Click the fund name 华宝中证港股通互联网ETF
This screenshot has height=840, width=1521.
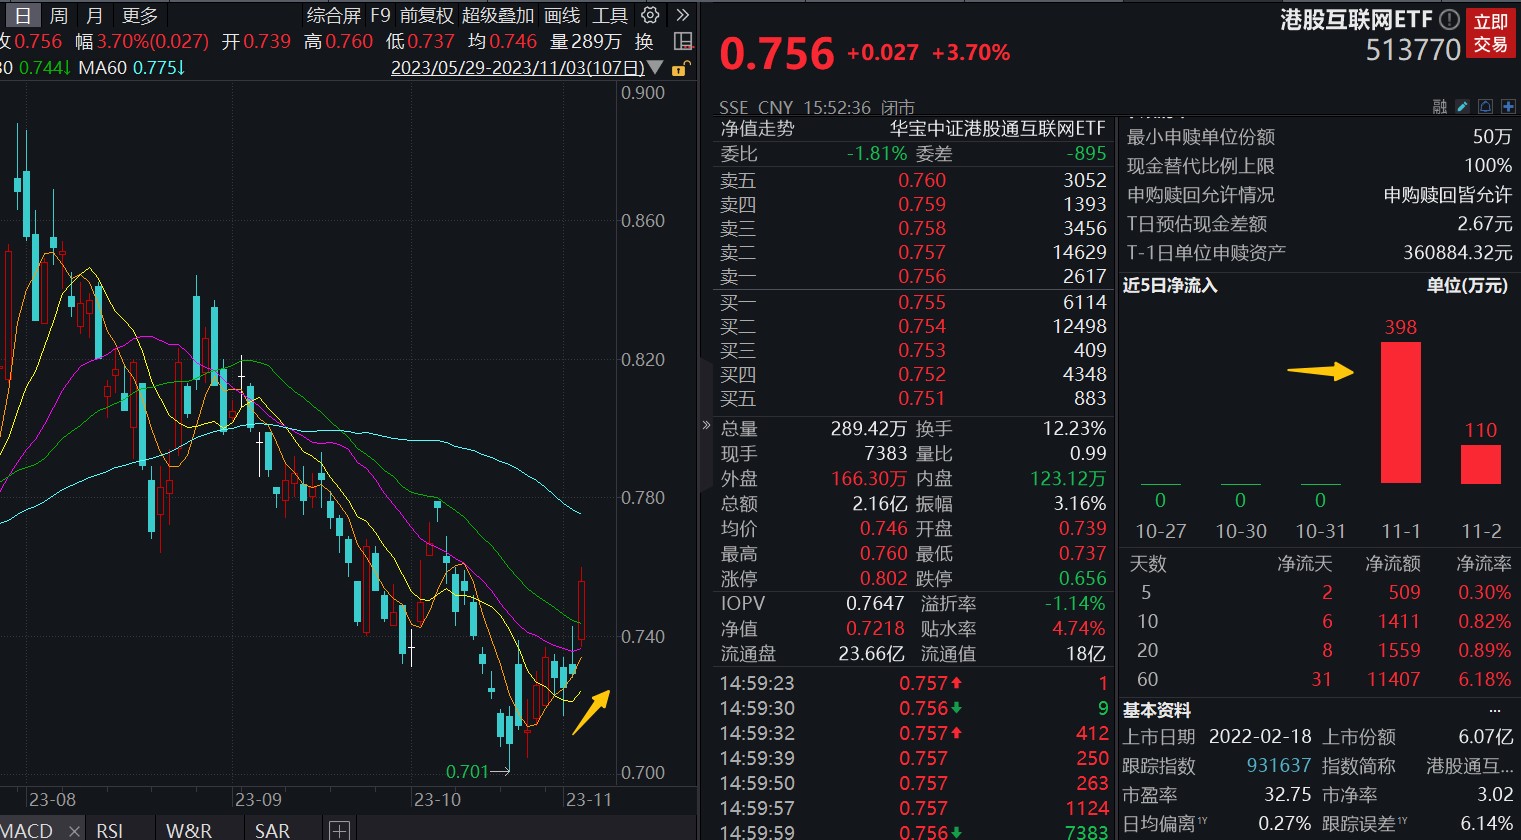click(x=998, y=128)
